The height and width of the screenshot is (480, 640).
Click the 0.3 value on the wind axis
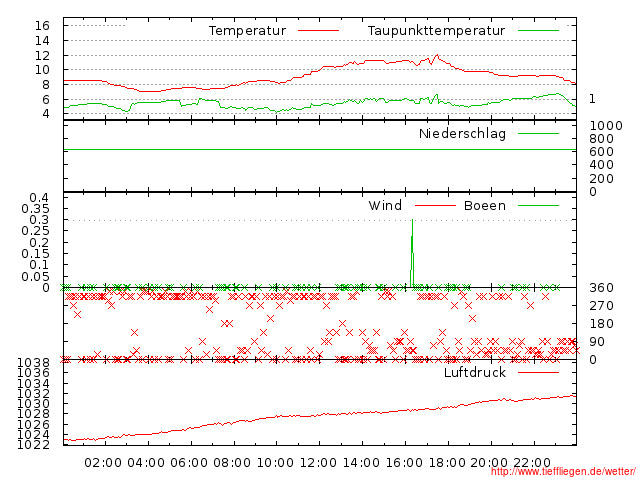pyautogui.click(x=39, y=220)
